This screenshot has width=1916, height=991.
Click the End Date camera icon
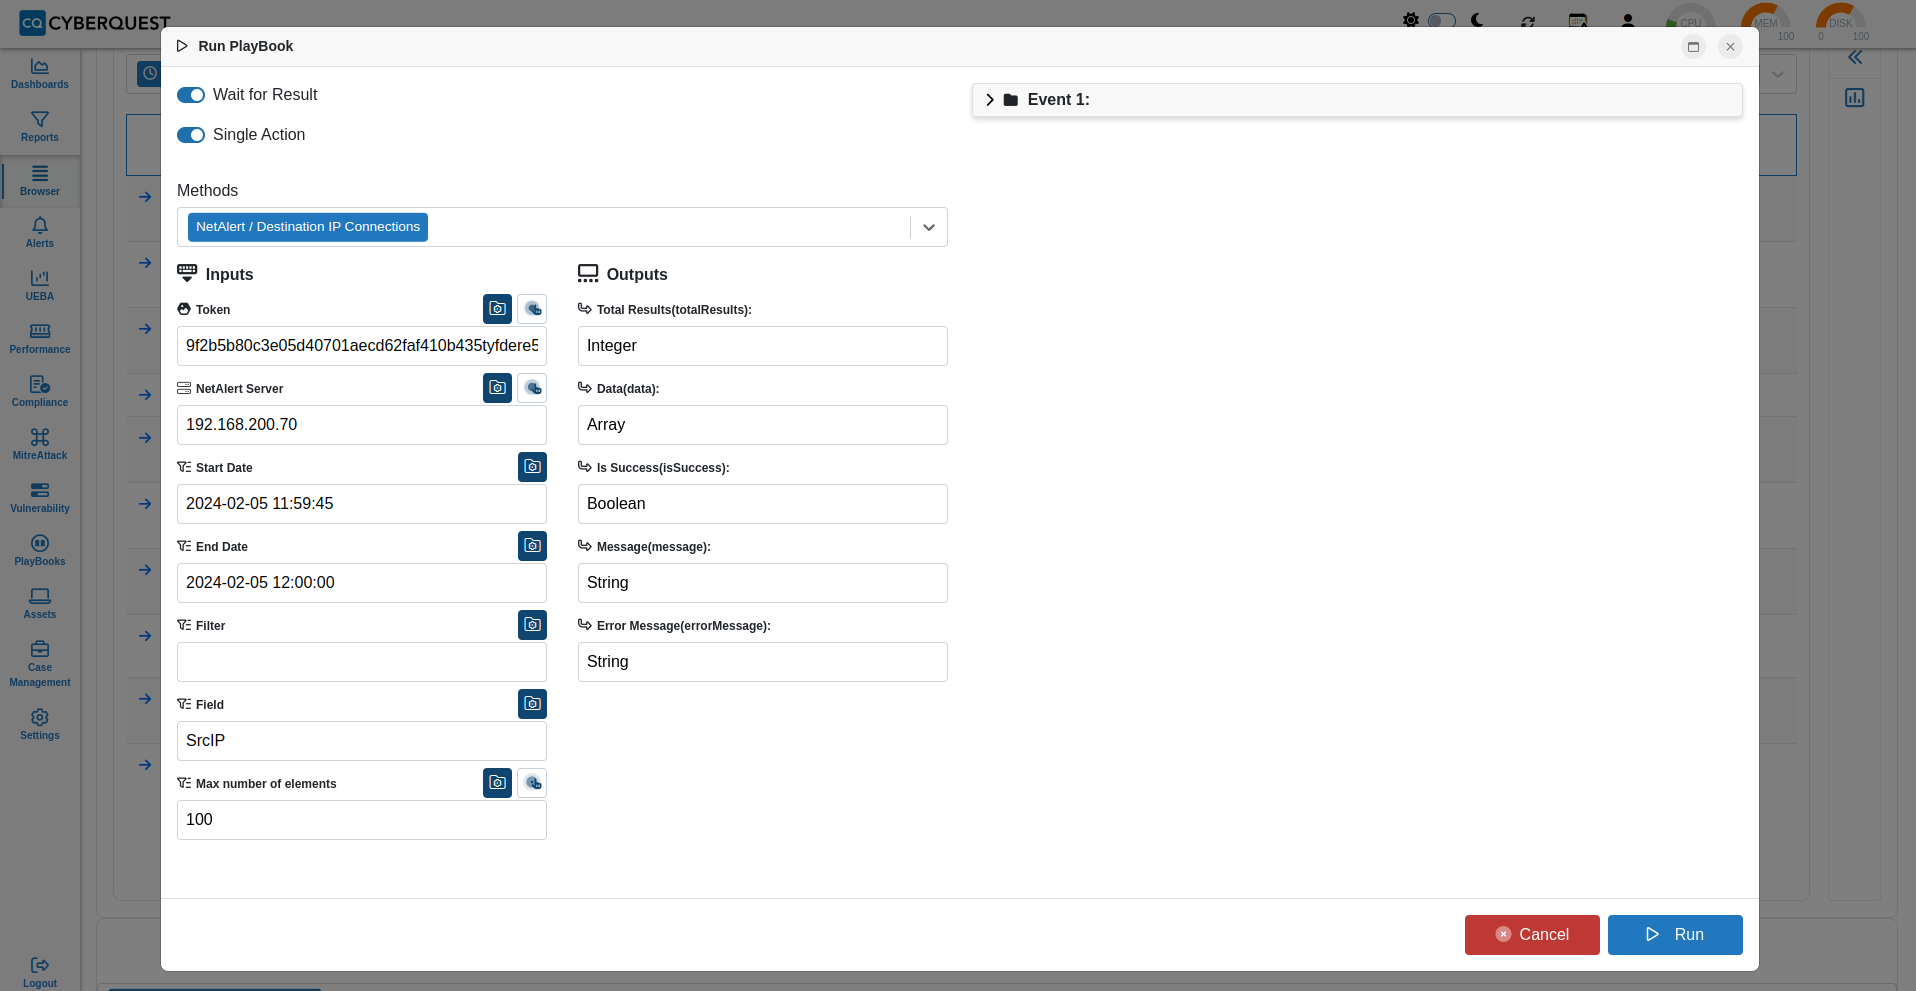pos(532,546)
